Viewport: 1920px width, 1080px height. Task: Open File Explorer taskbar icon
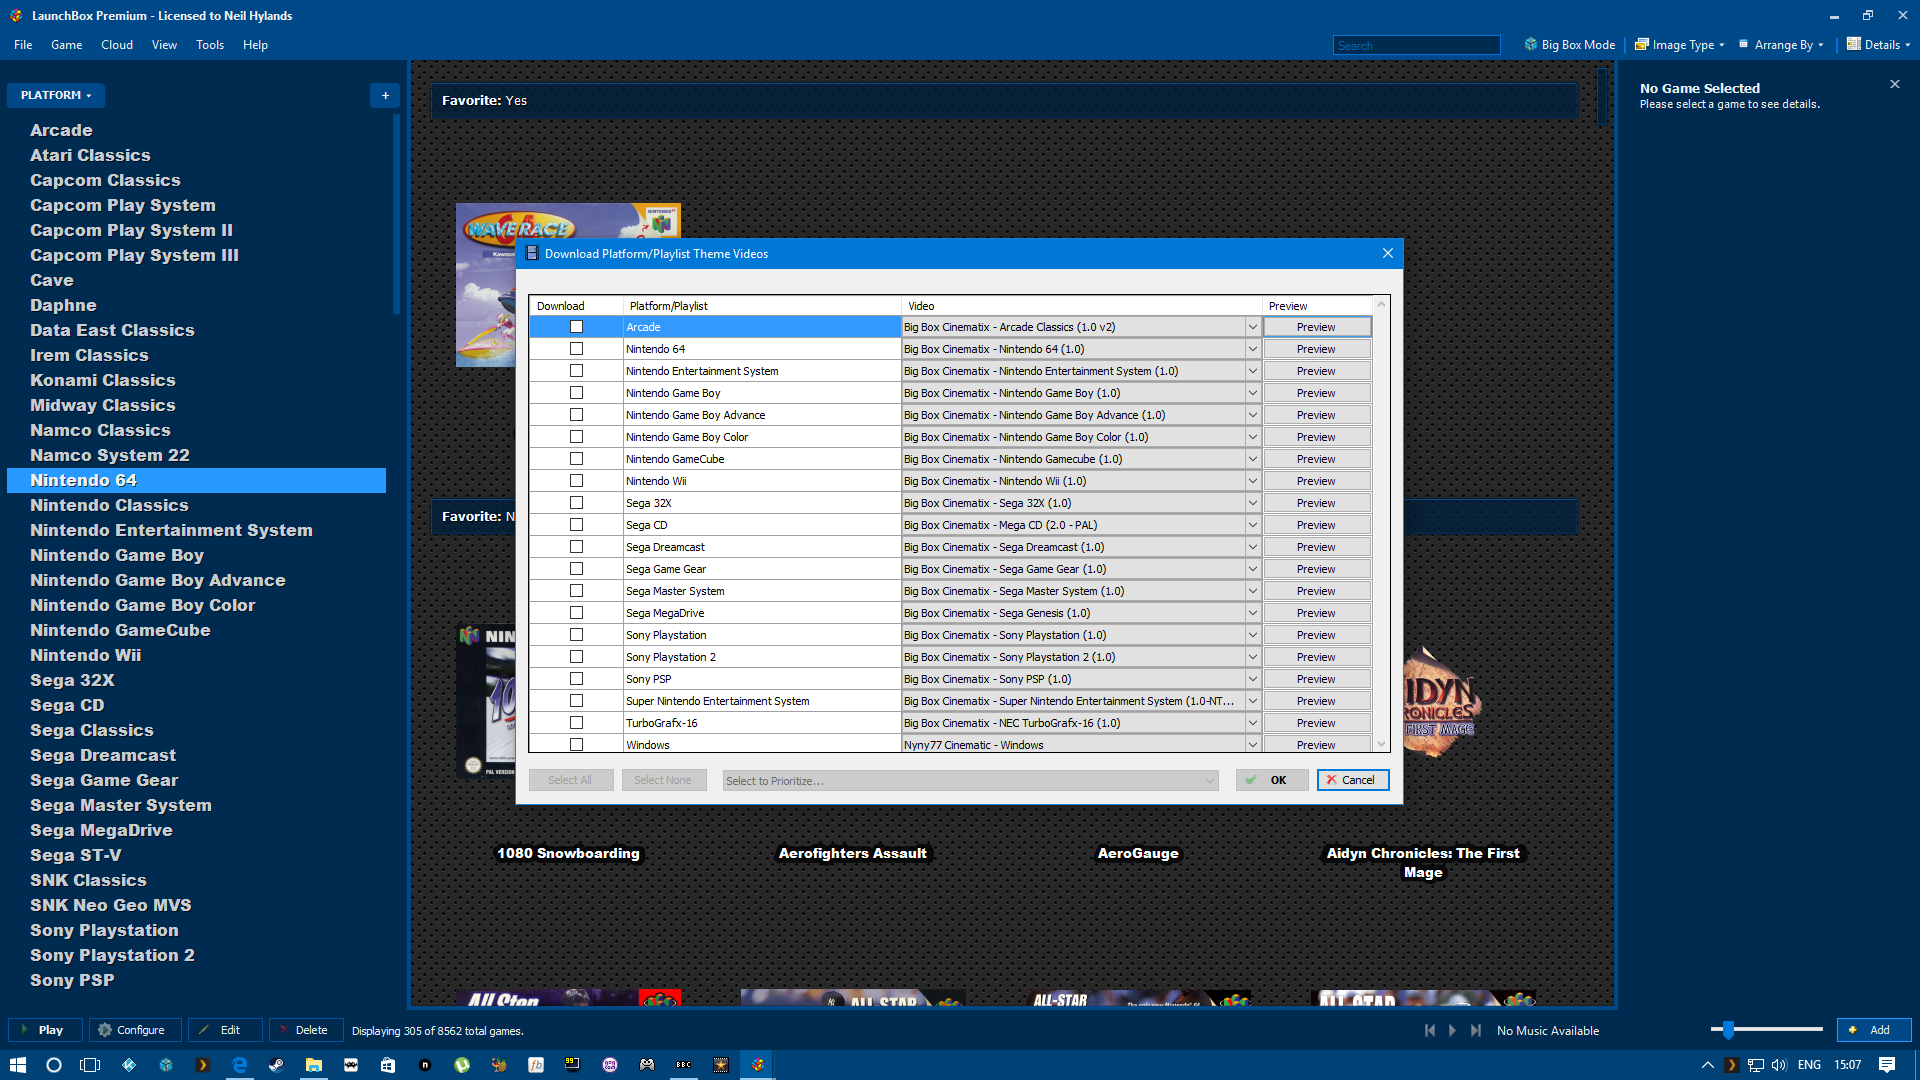tap(314, 1065)
